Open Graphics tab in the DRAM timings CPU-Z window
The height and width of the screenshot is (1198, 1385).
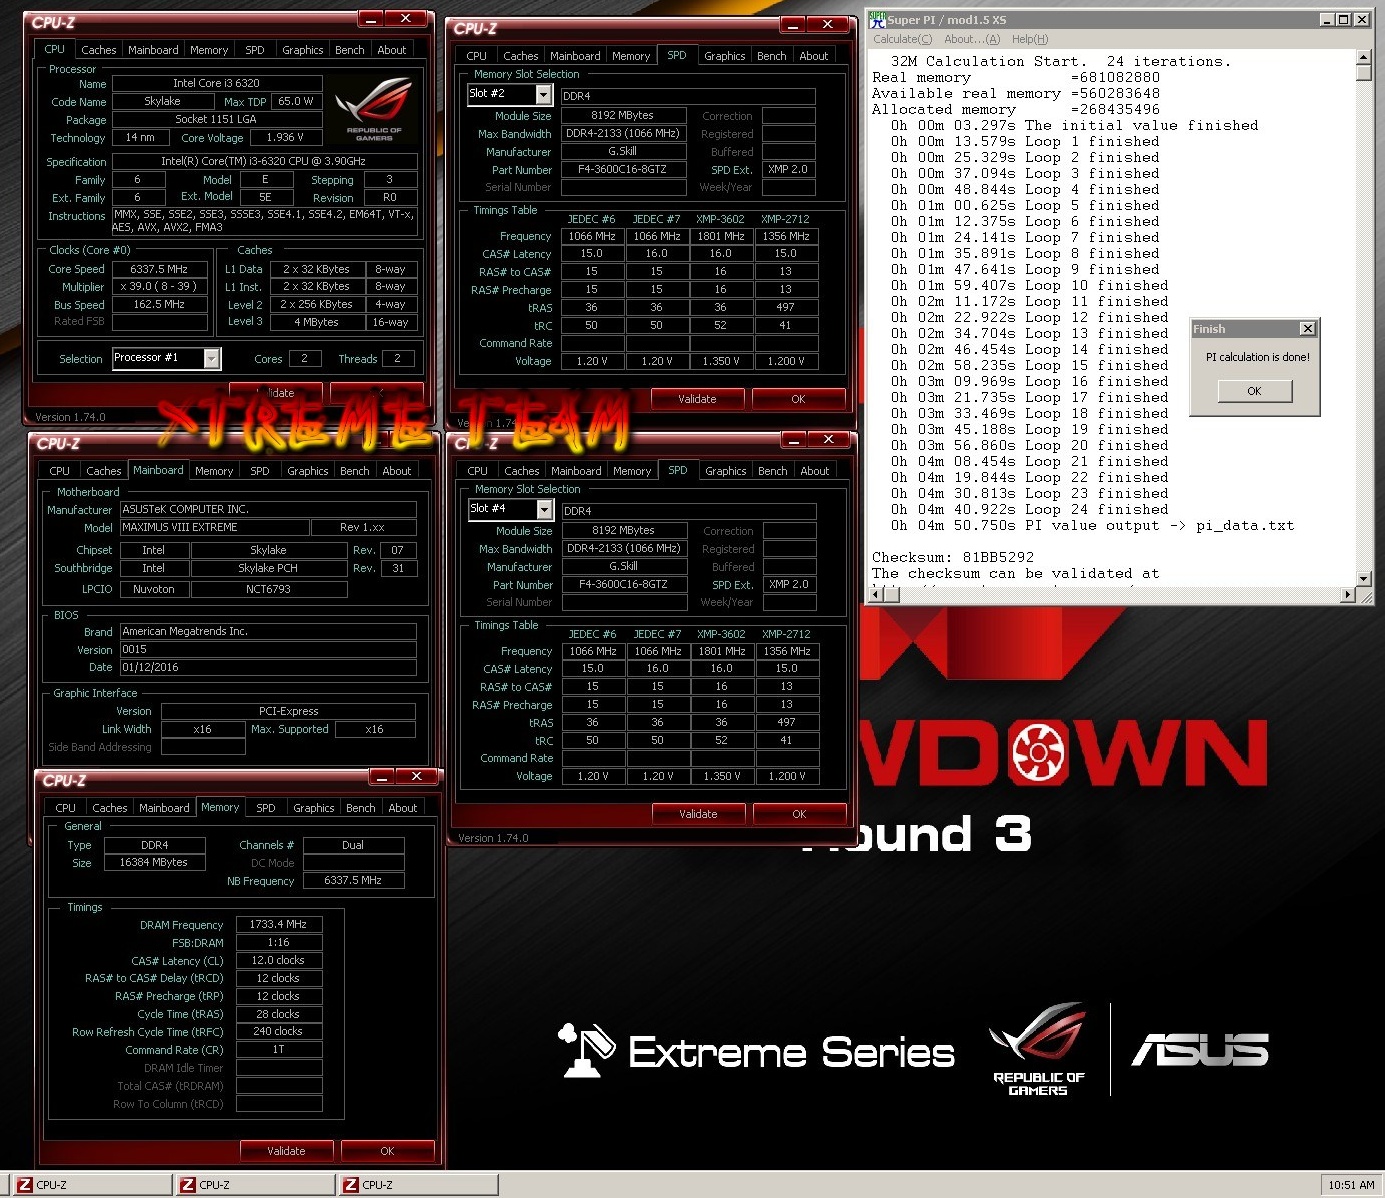tap(313, 808)
